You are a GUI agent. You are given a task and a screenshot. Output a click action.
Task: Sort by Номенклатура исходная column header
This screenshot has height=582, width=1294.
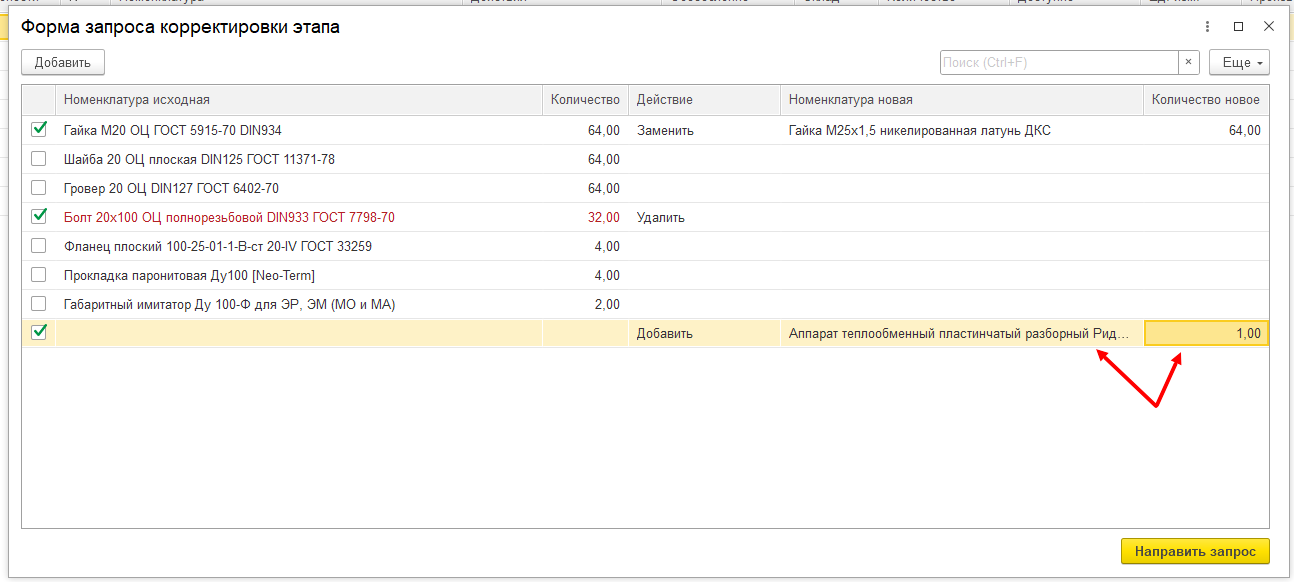coord(299,100)
